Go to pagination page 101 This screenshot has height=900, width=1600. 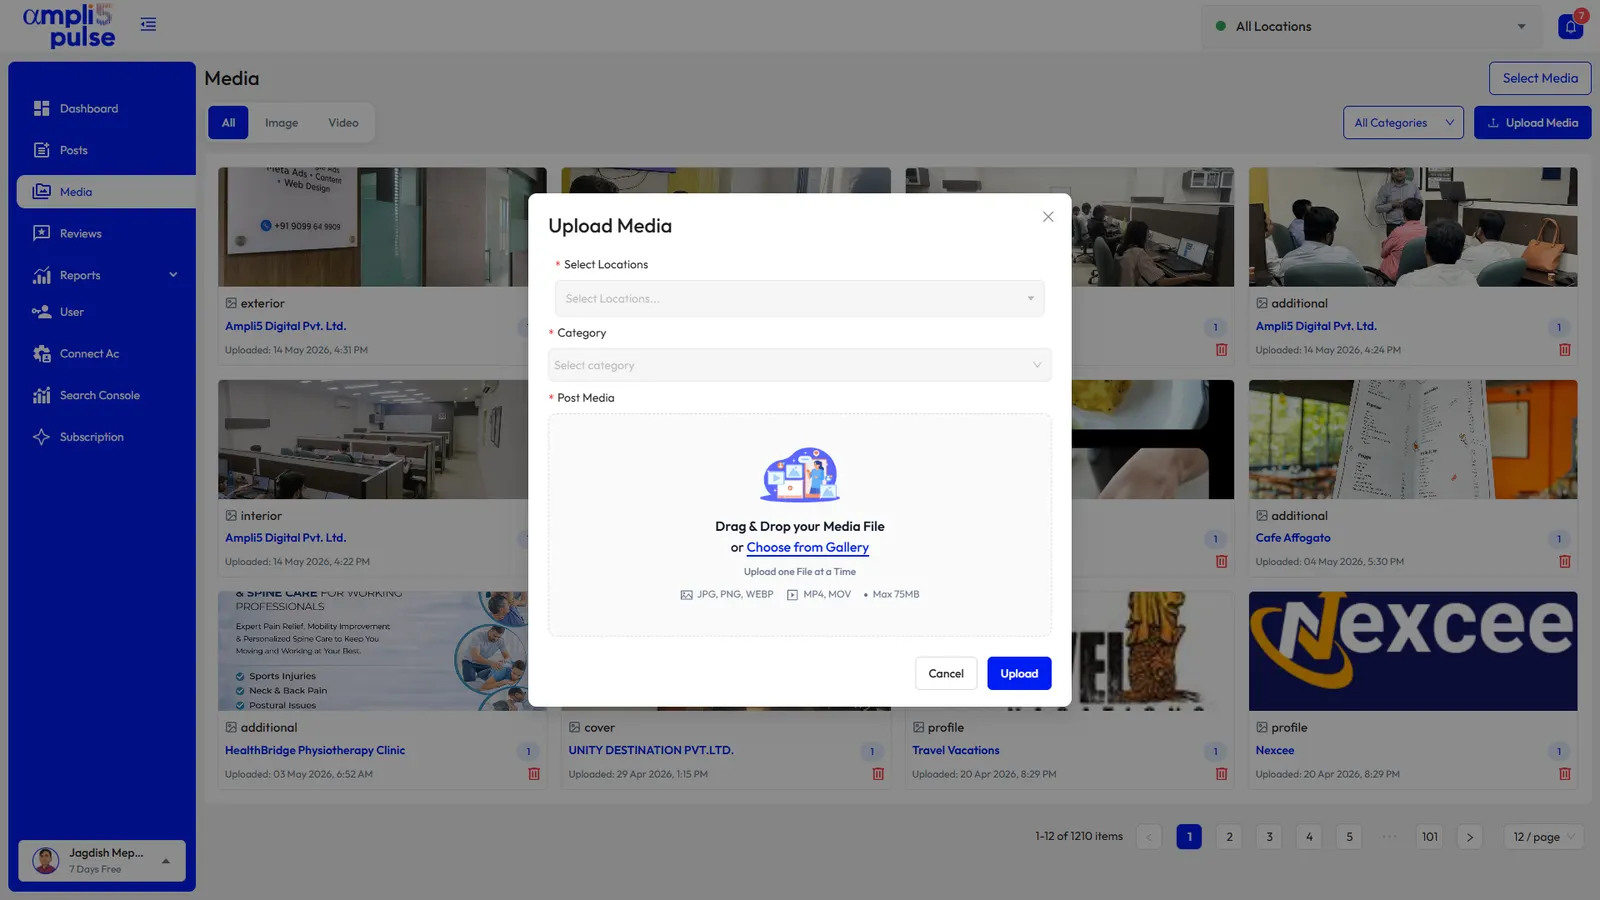point(1430,837)
